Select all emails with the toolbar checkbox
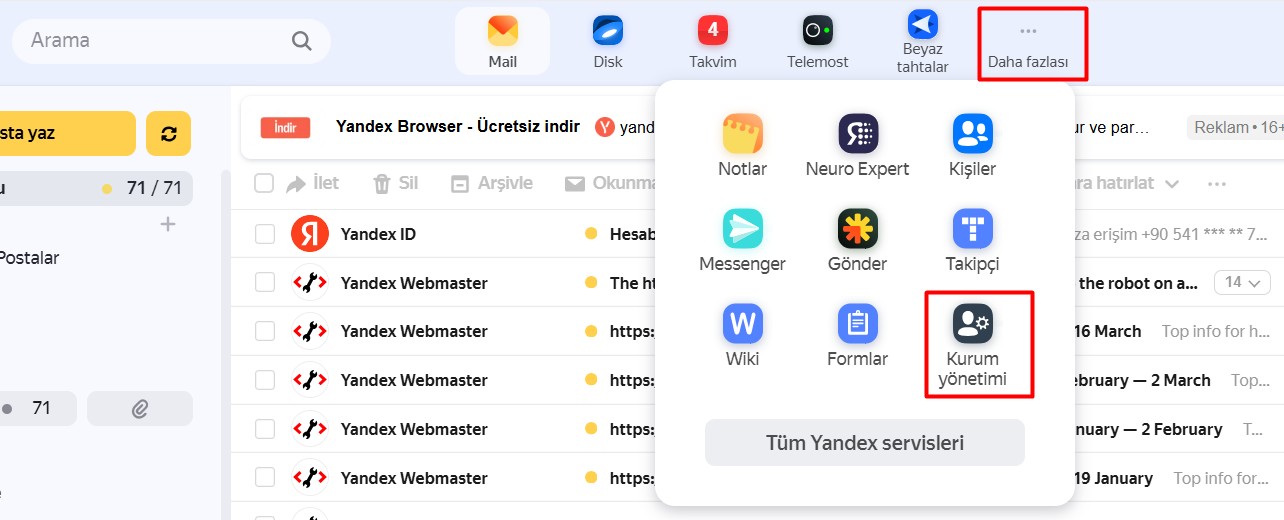Screen dimensions: 1284x520 [264, 183]
